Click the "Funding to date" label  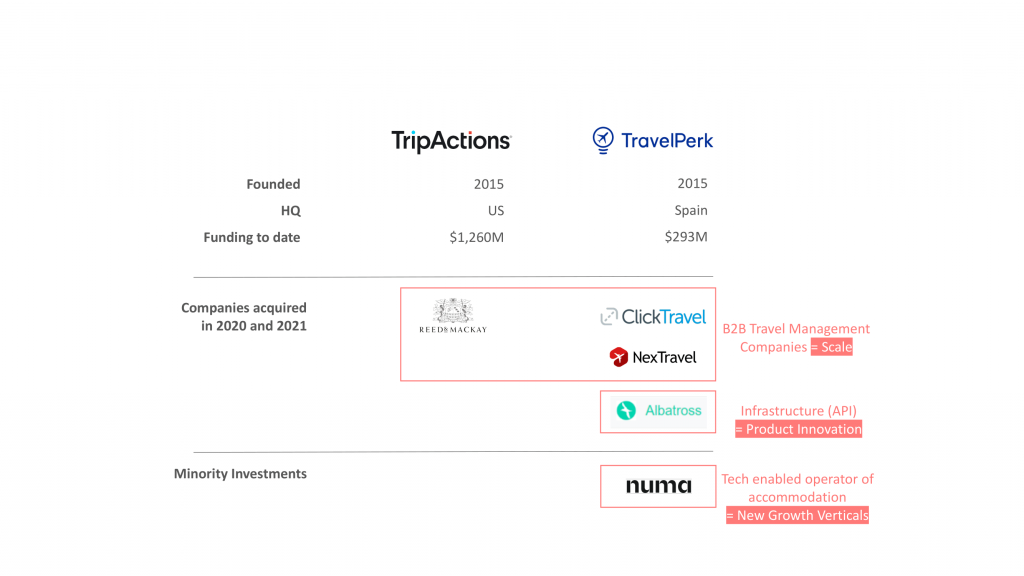click(251, 238)
